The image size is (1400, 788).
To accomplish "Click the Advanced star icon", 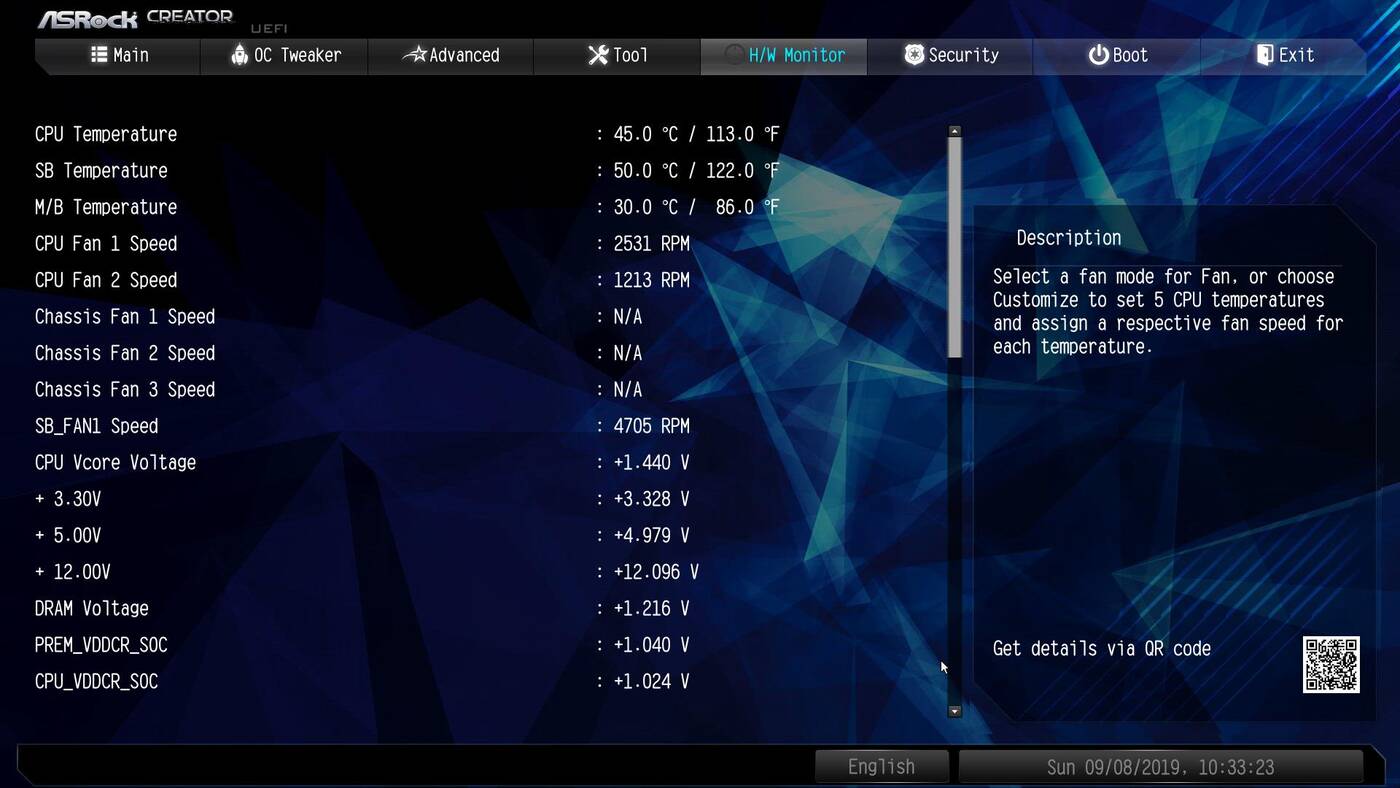I will click(x=414, y=55).
